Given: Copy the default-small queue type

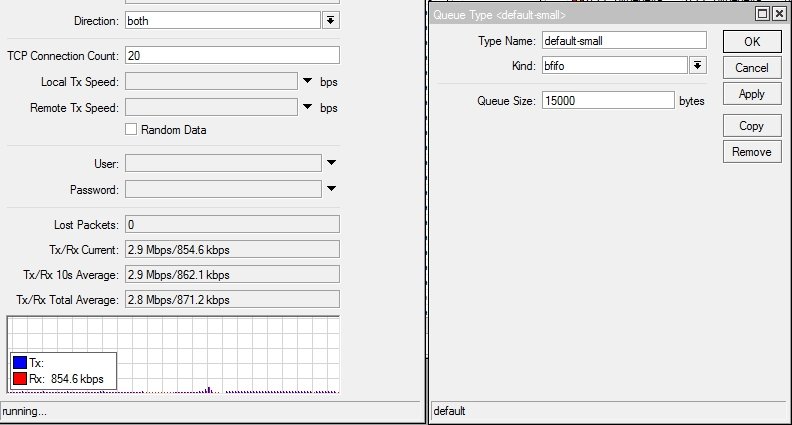Looking at the screenshot, I should [751, 126].
